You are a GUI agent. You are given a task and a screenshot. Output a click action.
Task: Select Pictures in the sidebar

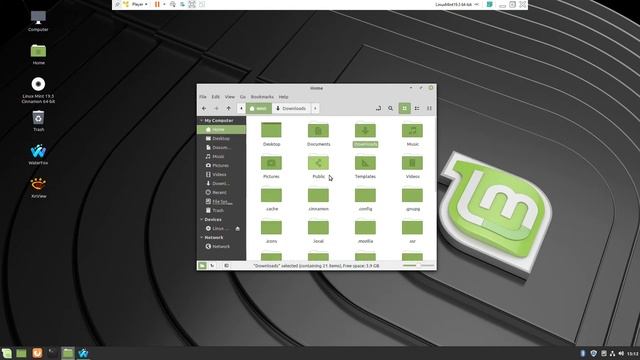pyautogui.click(x=221, y=165)
